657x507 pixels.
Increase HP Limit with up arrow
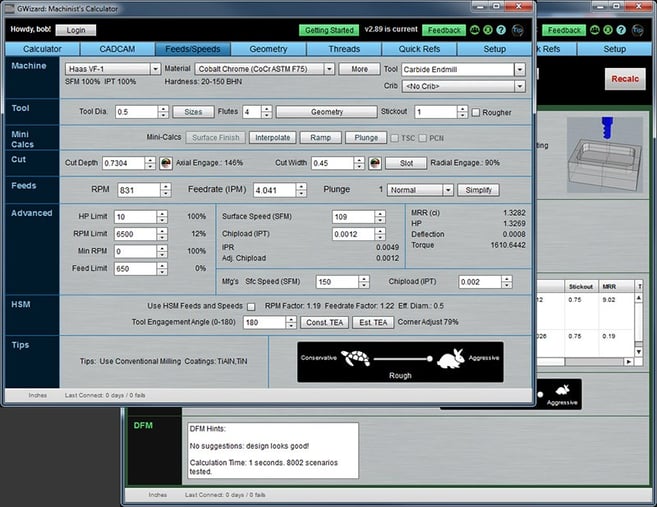162,214
